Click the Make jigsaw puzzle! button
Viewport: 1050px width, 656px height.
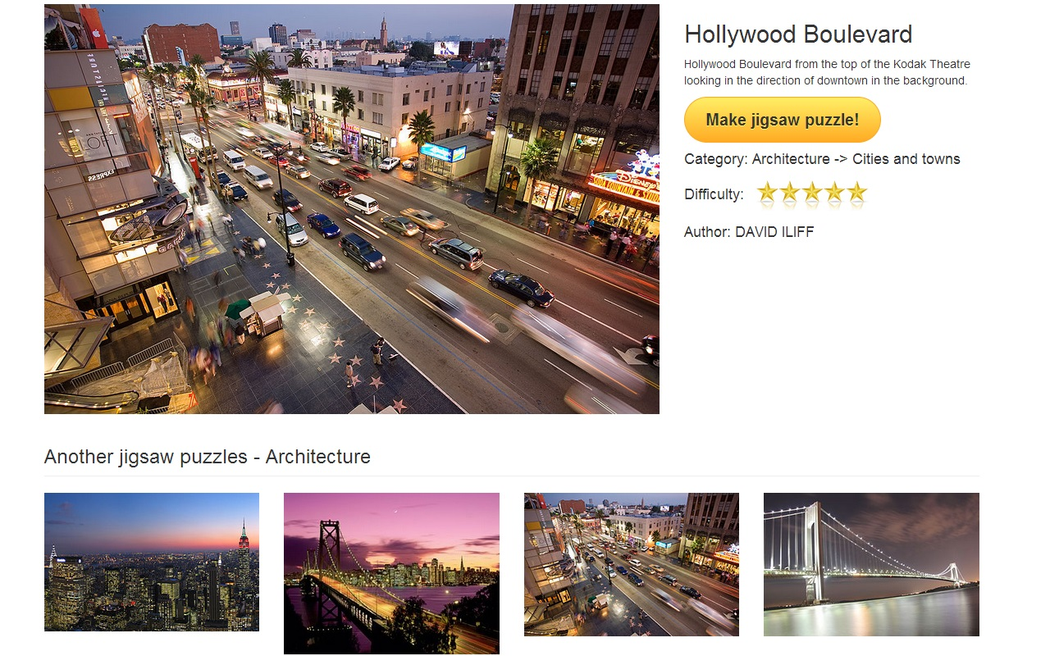pos(782,120)
